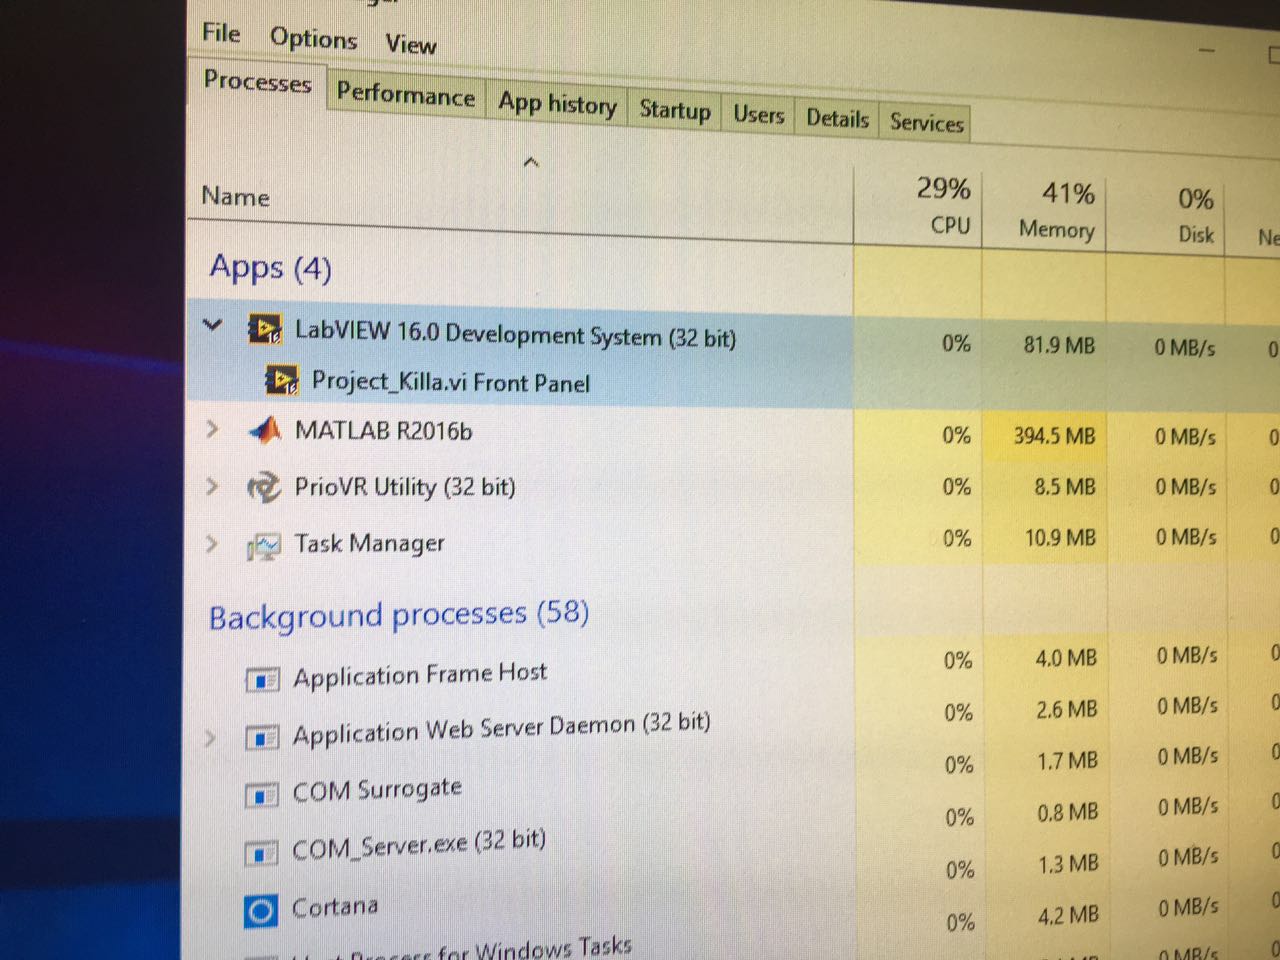Image resolution: width=1280 pixels, height=960 pixels.
Task: Click the 1.7 MB memory value
Action: tap(1067, 761)
